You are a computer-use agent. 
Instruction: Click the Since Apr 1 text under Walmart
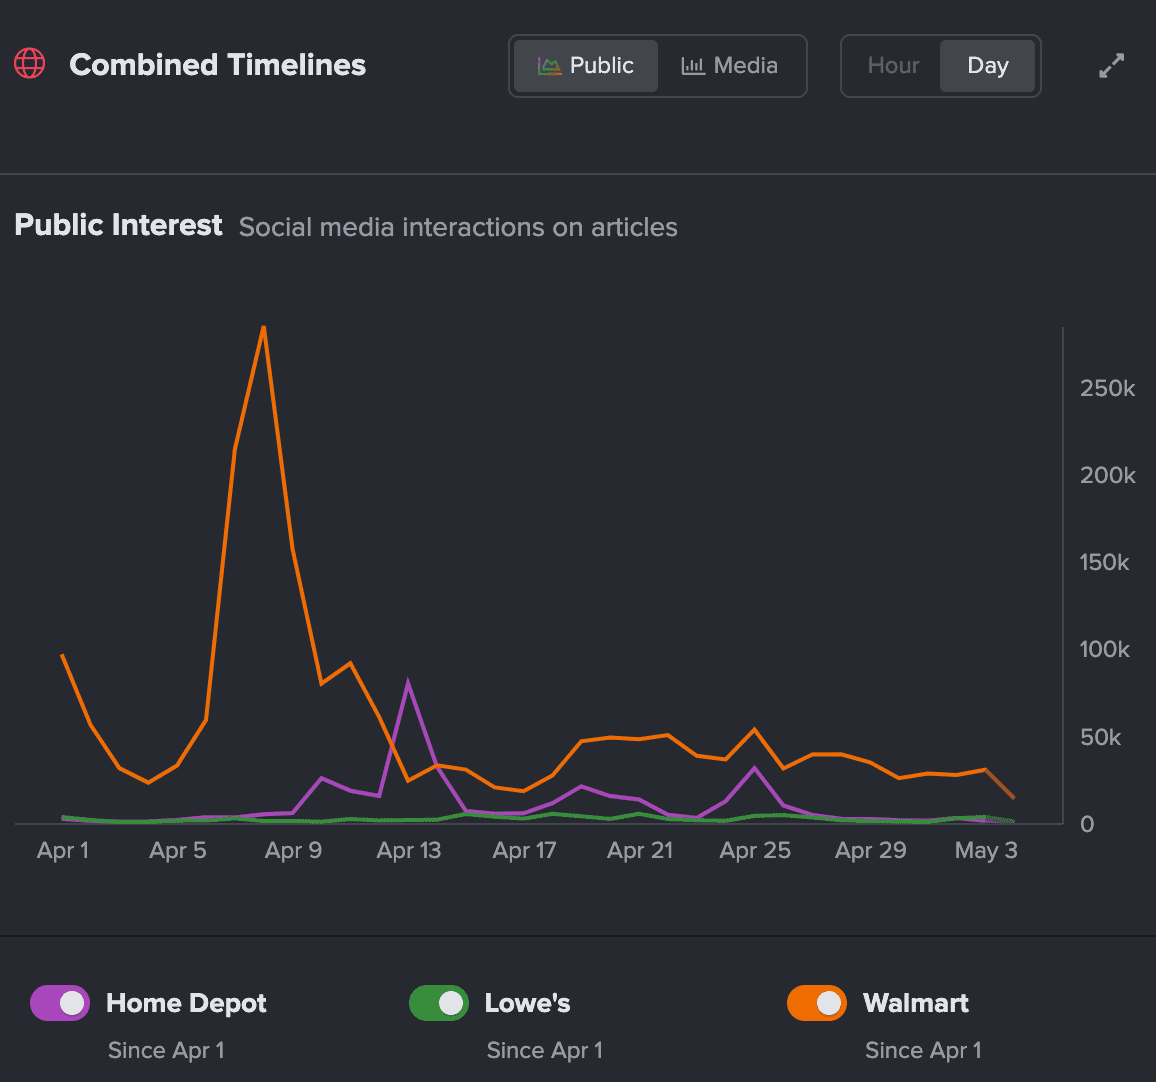tap(923, 1050)
